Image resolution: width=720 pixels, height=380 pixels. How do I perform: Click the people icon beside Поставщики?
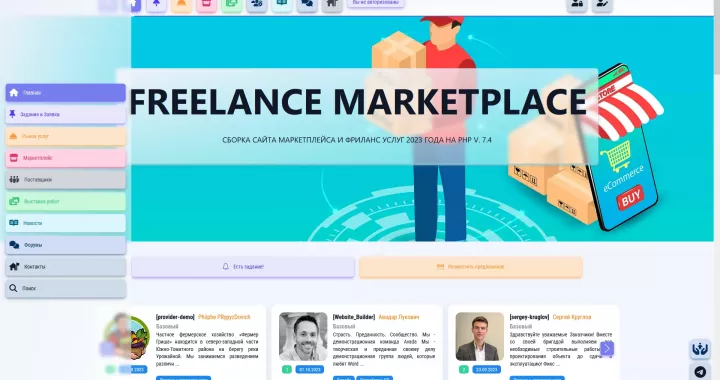(x=14, y=179)
